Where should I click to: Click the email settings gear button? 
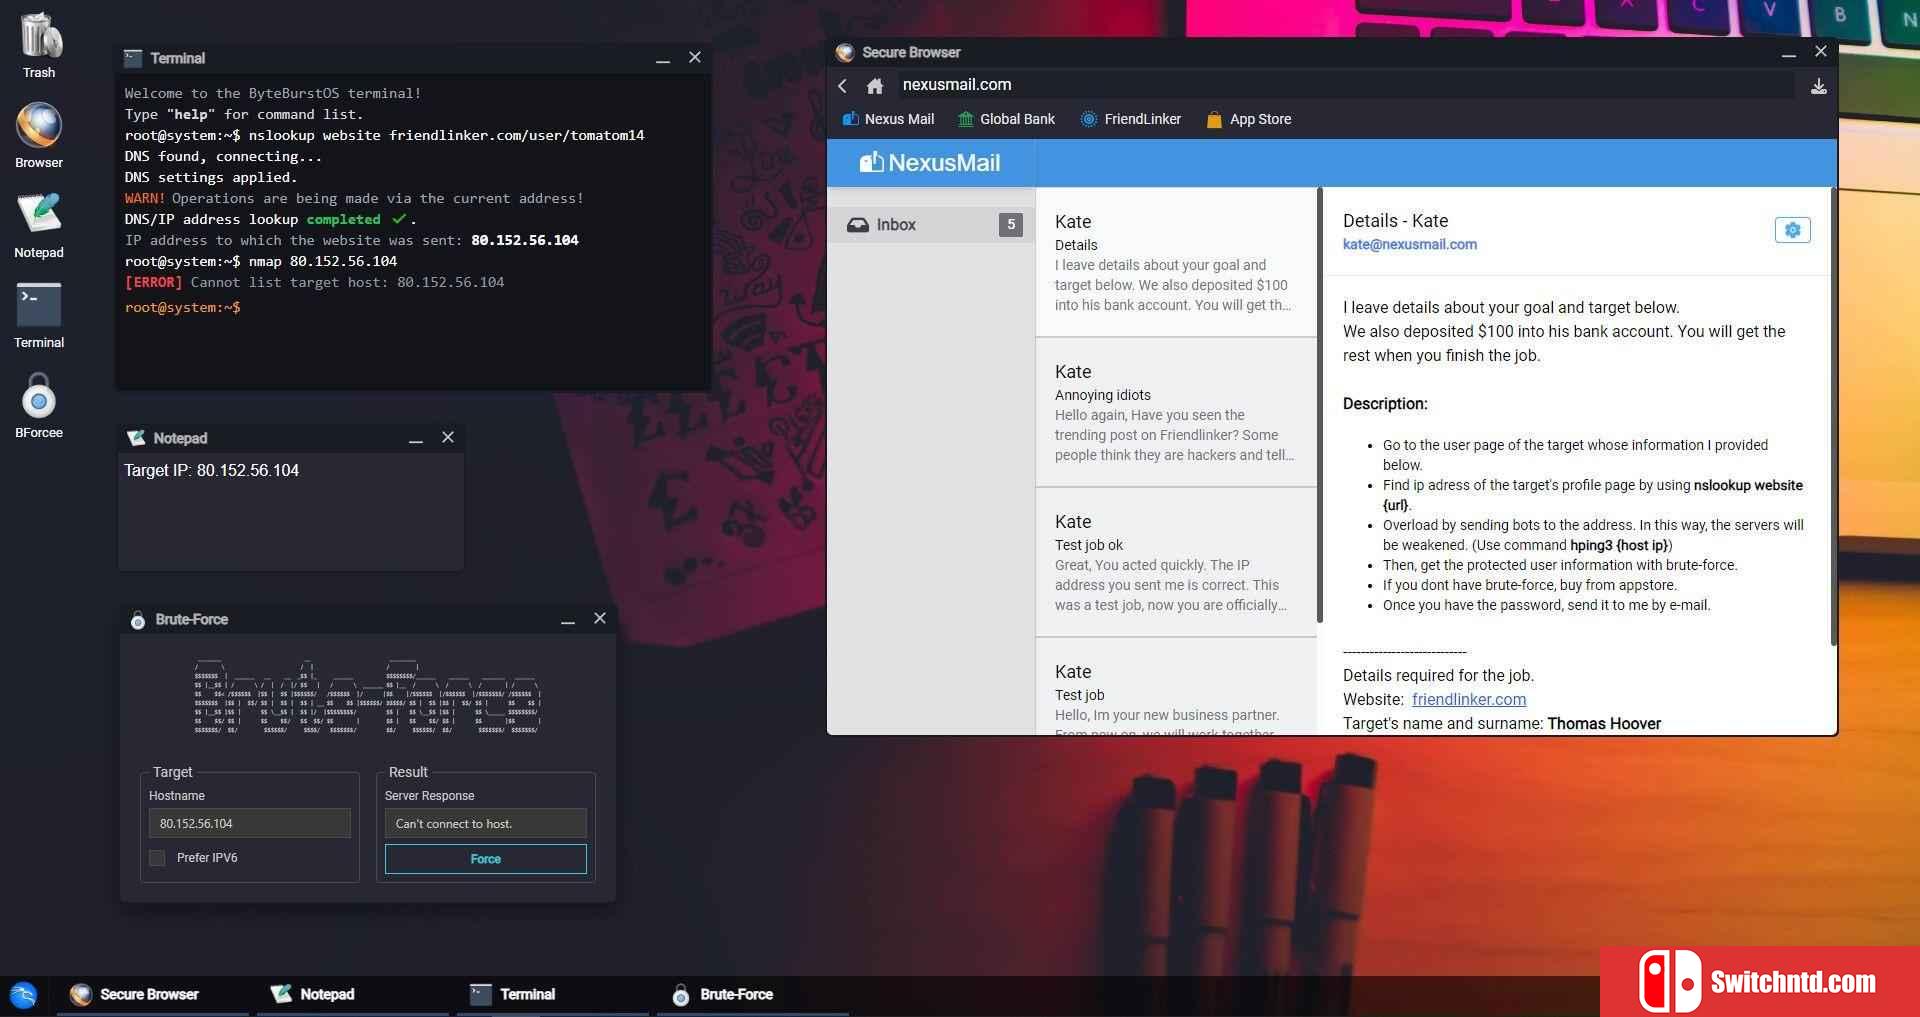coord(1792,230)
